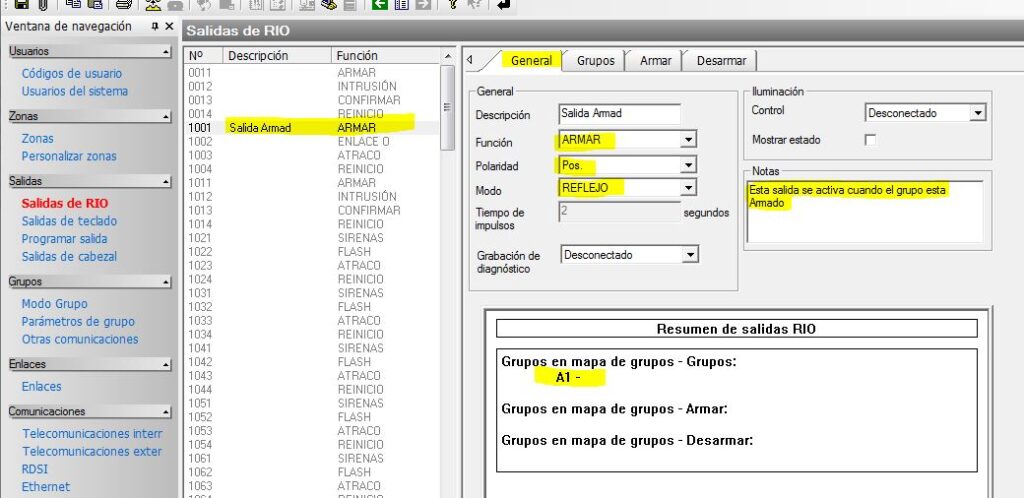Click the output list scroll-up arrow
The height and width of the screenshot is (498, 1024).
tap(447, 57)
